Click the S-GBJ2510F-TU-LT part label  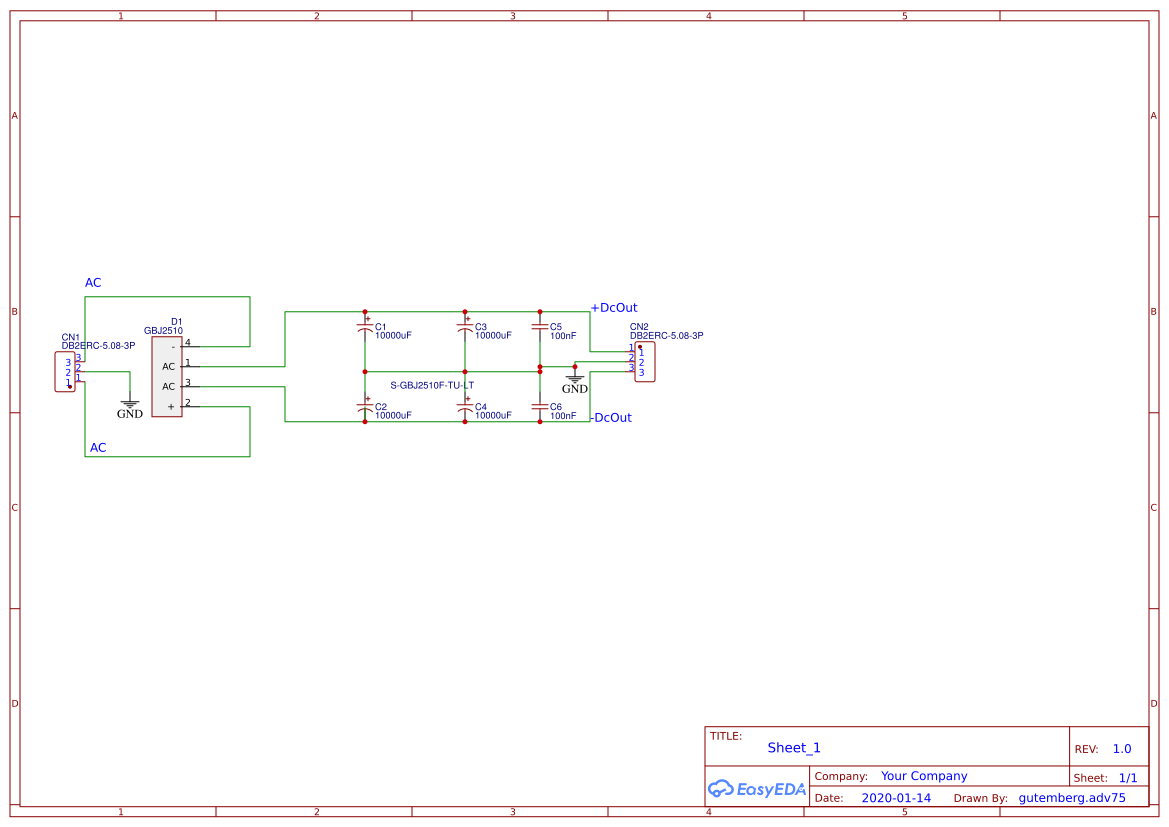tap(432, 386)
